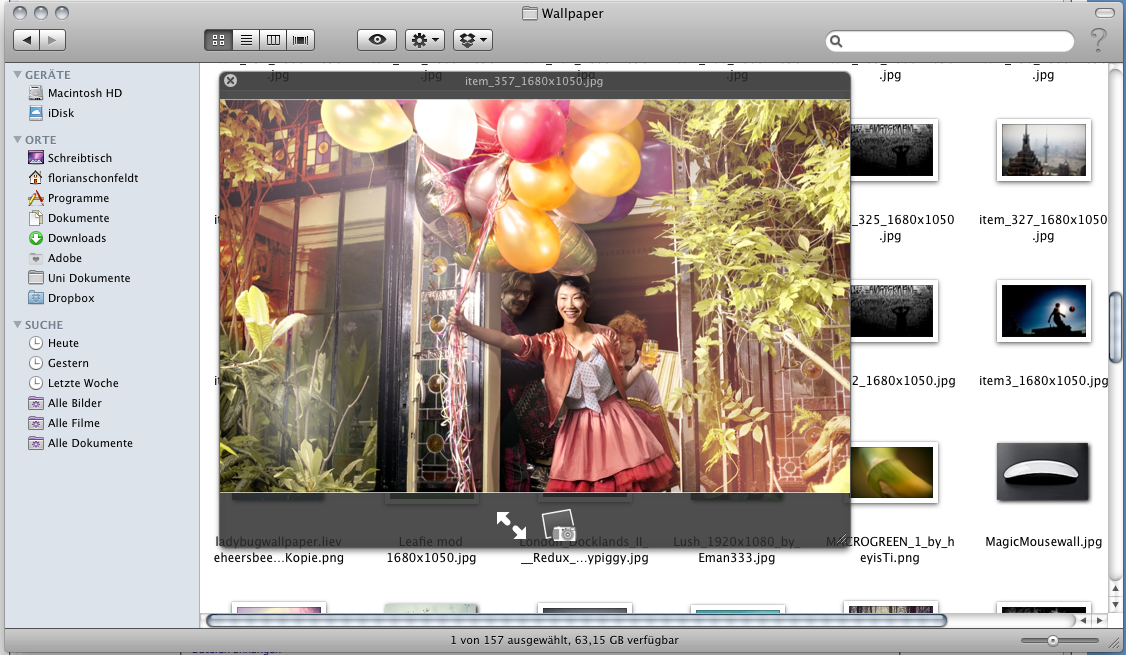Select the 2_1680x1050.jpg dark thumbnail

[x=894, y=311]
